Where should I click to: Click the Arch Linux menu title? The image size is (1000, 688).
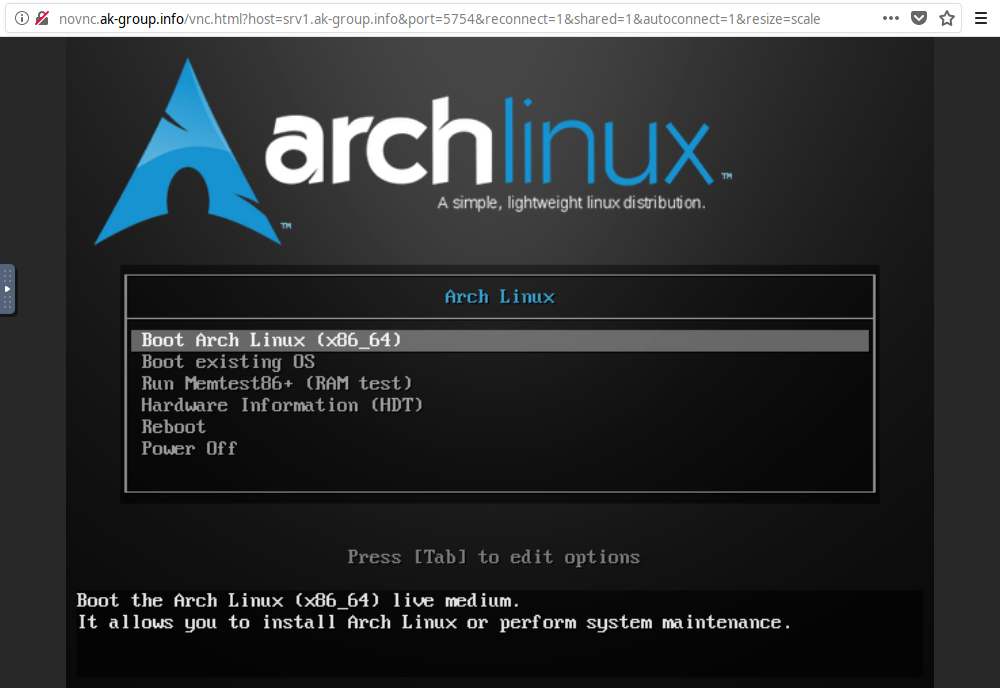pyautogui.click(x=499, y=296)
